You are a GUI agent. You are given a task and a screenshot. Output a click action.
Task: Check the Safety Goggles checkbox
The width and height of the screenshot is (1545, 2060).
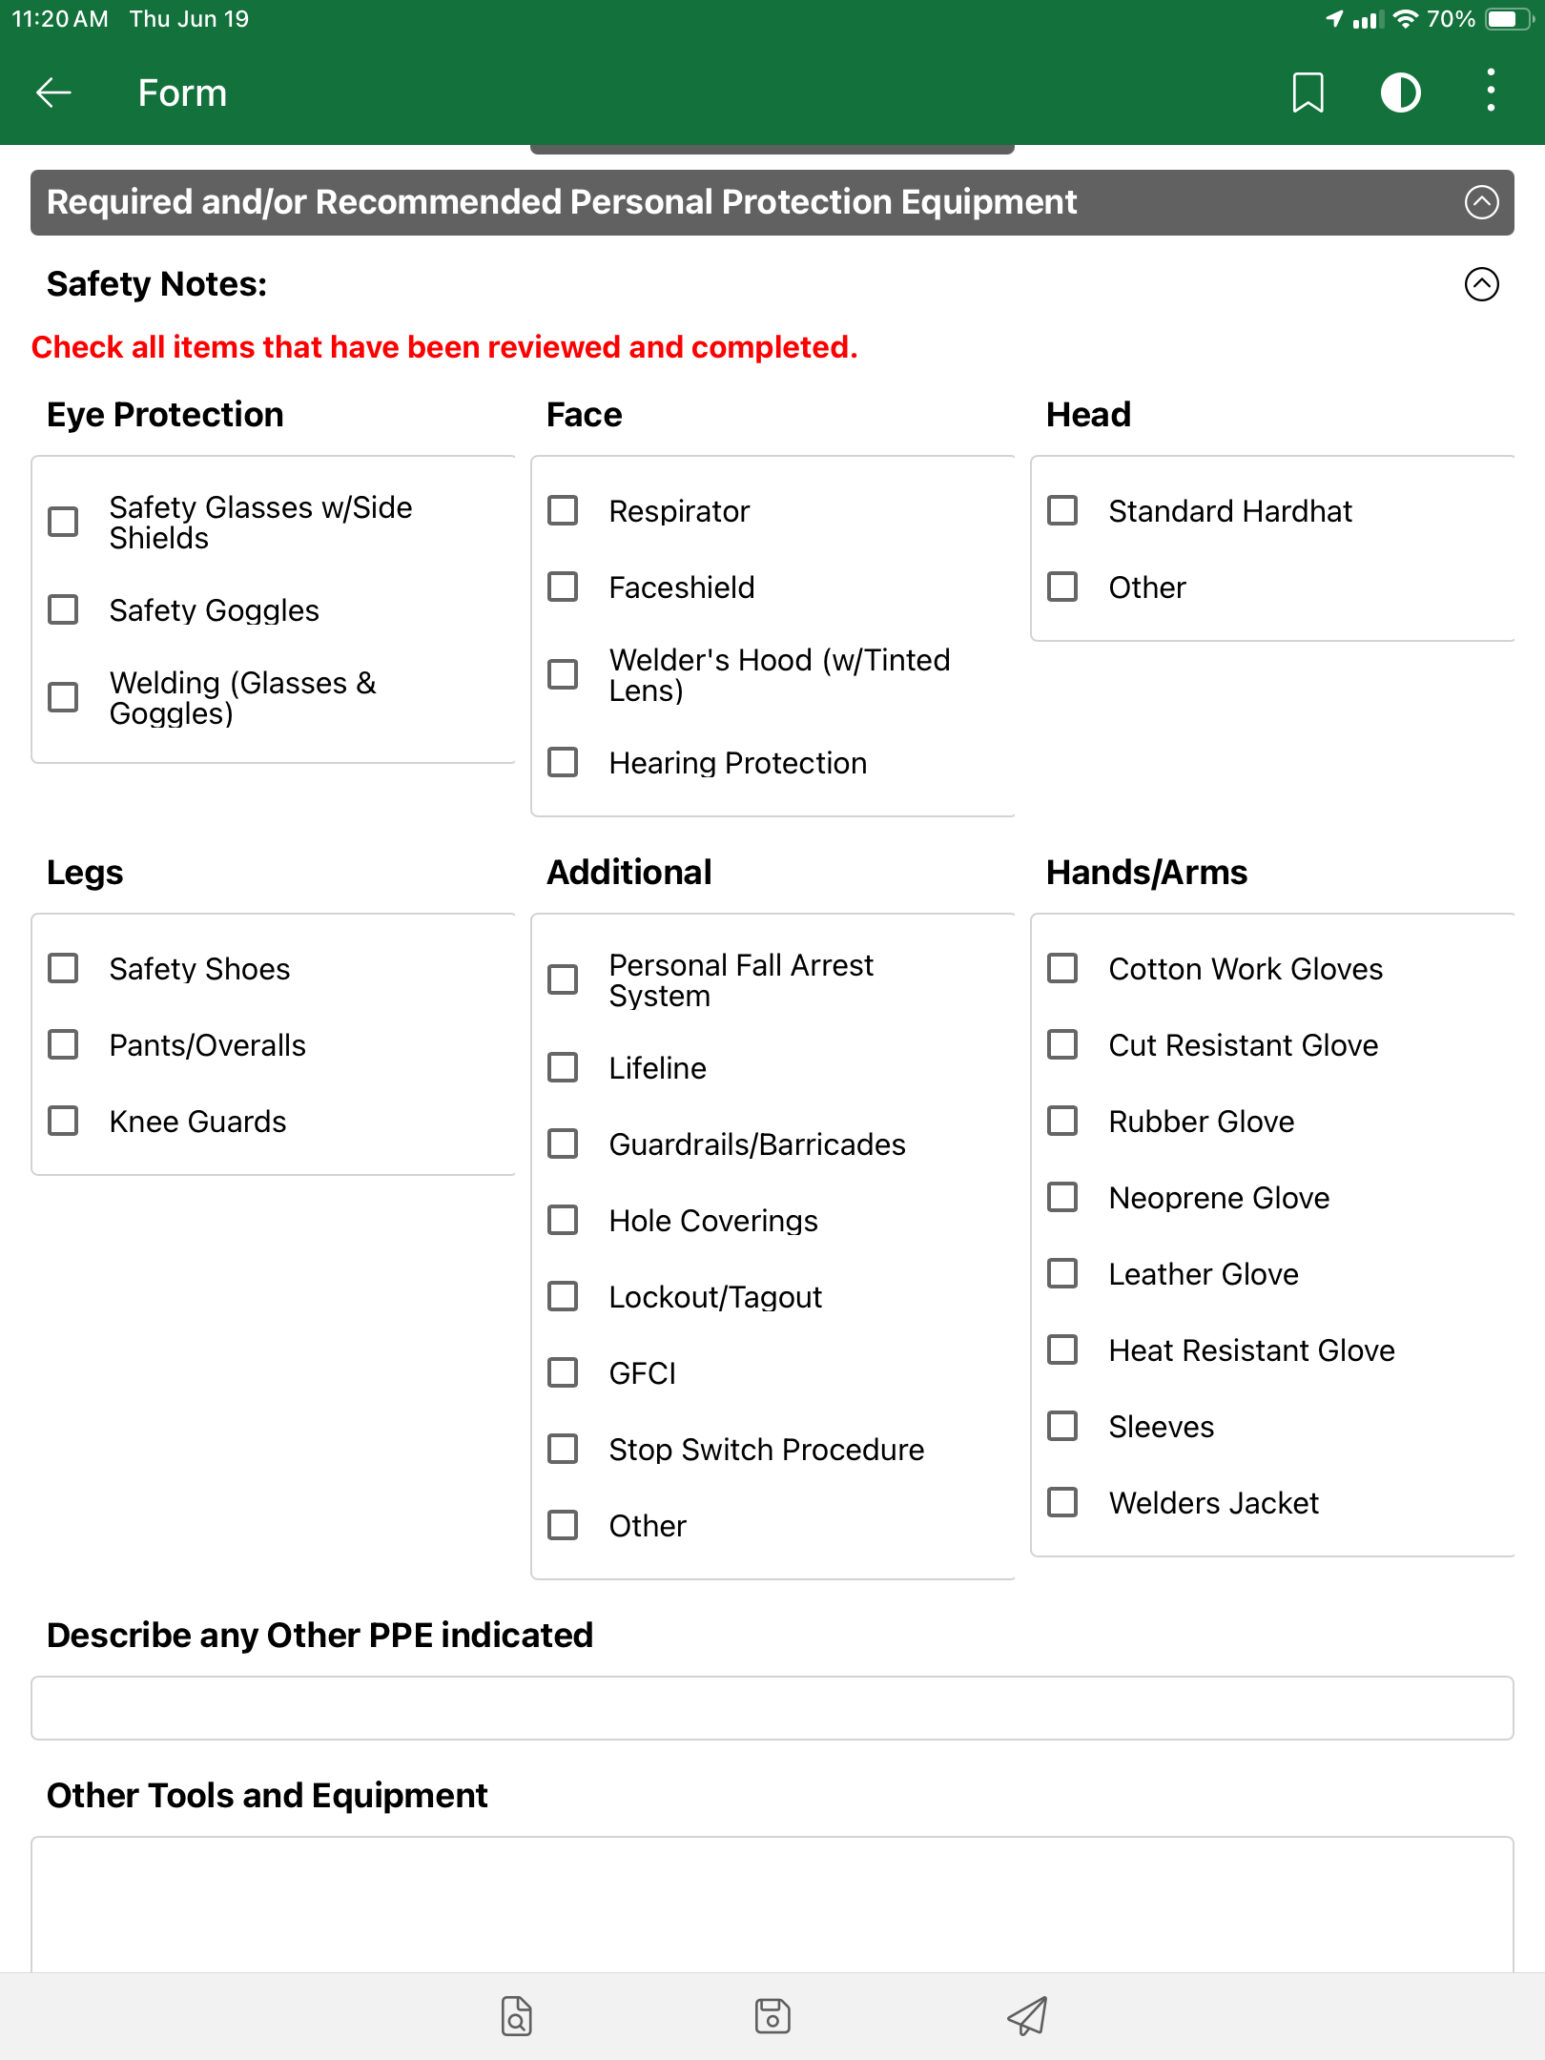[x=64, y=610]
